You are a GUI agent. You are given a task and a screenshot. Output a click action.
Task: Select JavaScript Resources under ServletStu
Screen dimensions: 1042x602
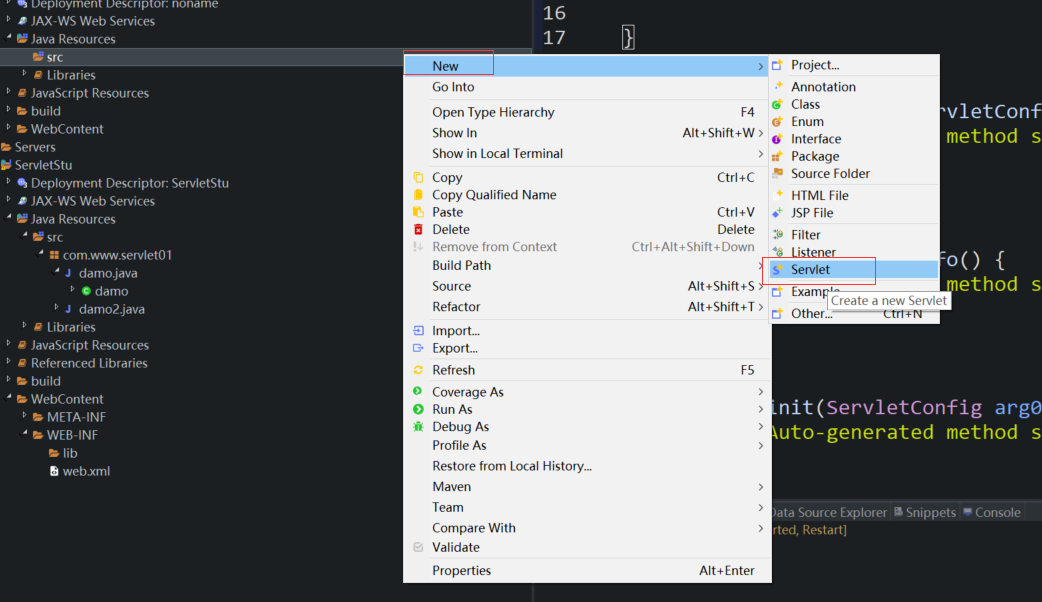pos(90,345)
